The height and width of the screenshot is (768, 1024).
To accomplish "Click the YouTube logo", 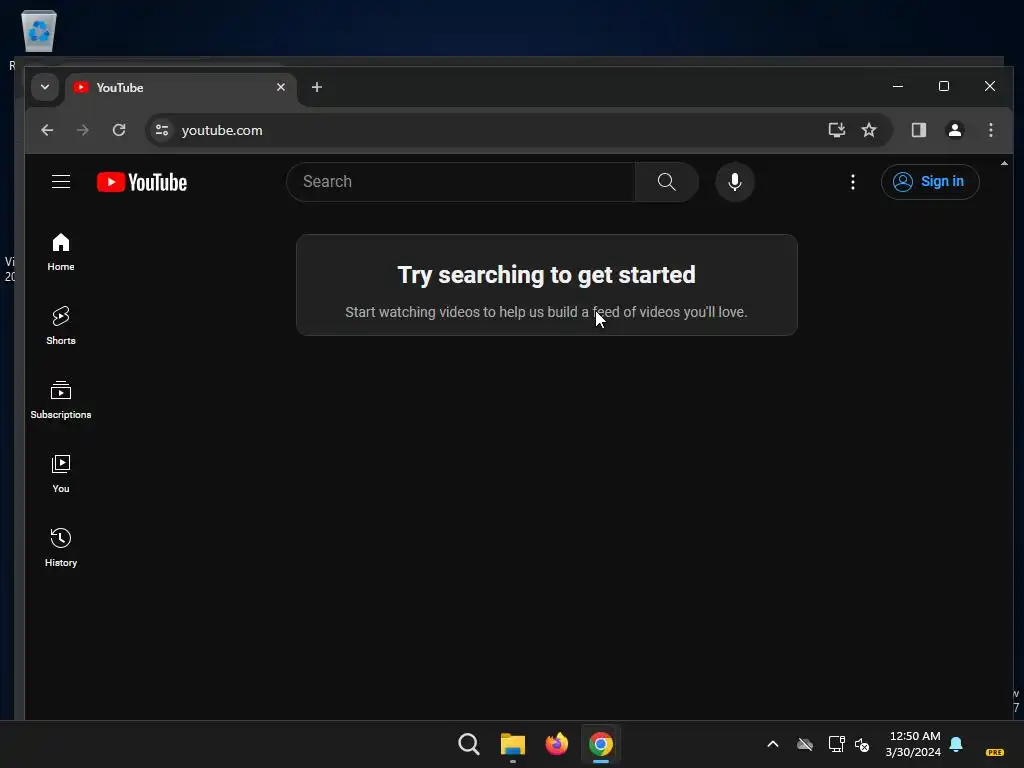I will (x=142, y=182).
